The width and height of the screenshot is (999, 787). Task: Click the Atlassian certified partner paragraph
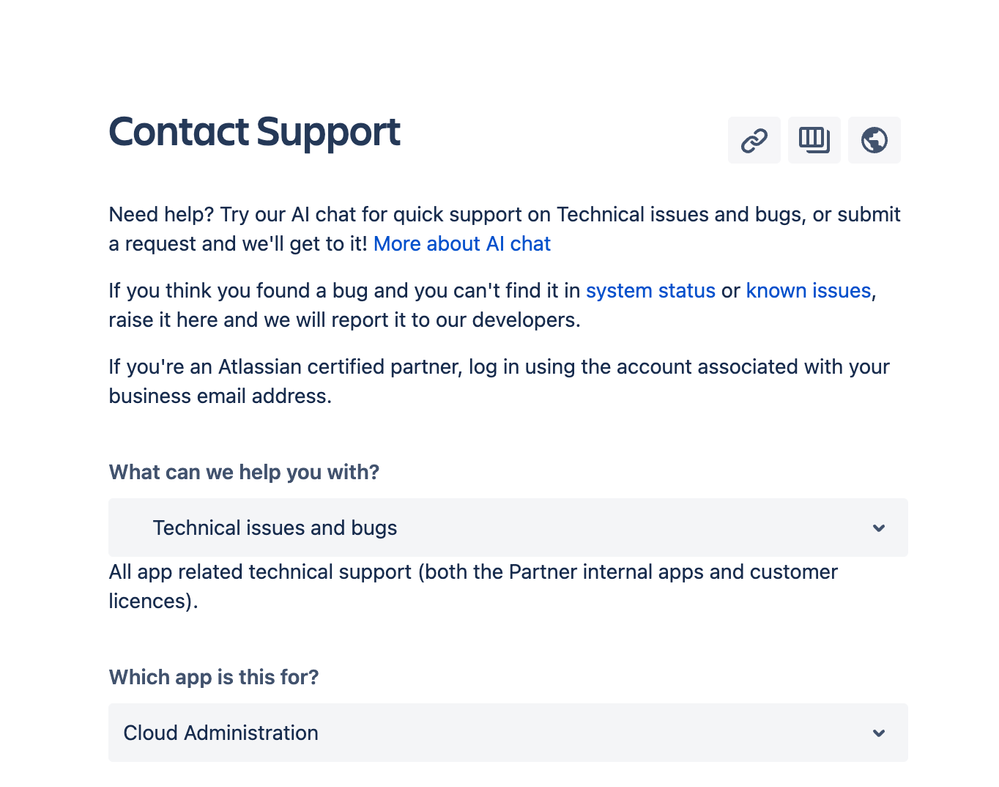point(498,367)
